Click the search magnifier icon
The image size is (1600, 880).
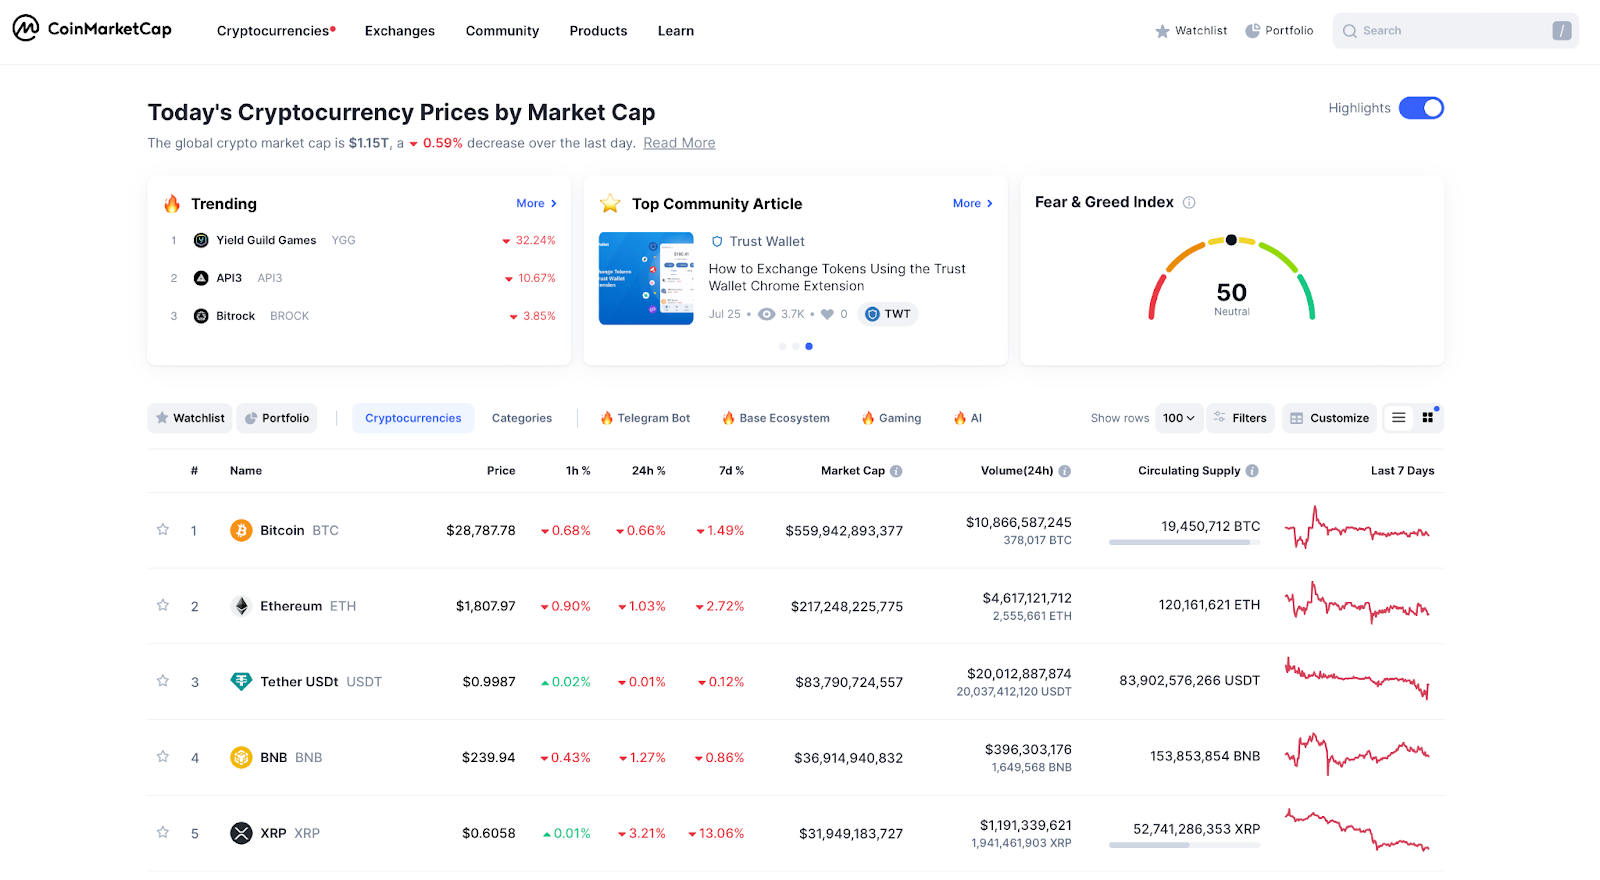[1350, 31]
